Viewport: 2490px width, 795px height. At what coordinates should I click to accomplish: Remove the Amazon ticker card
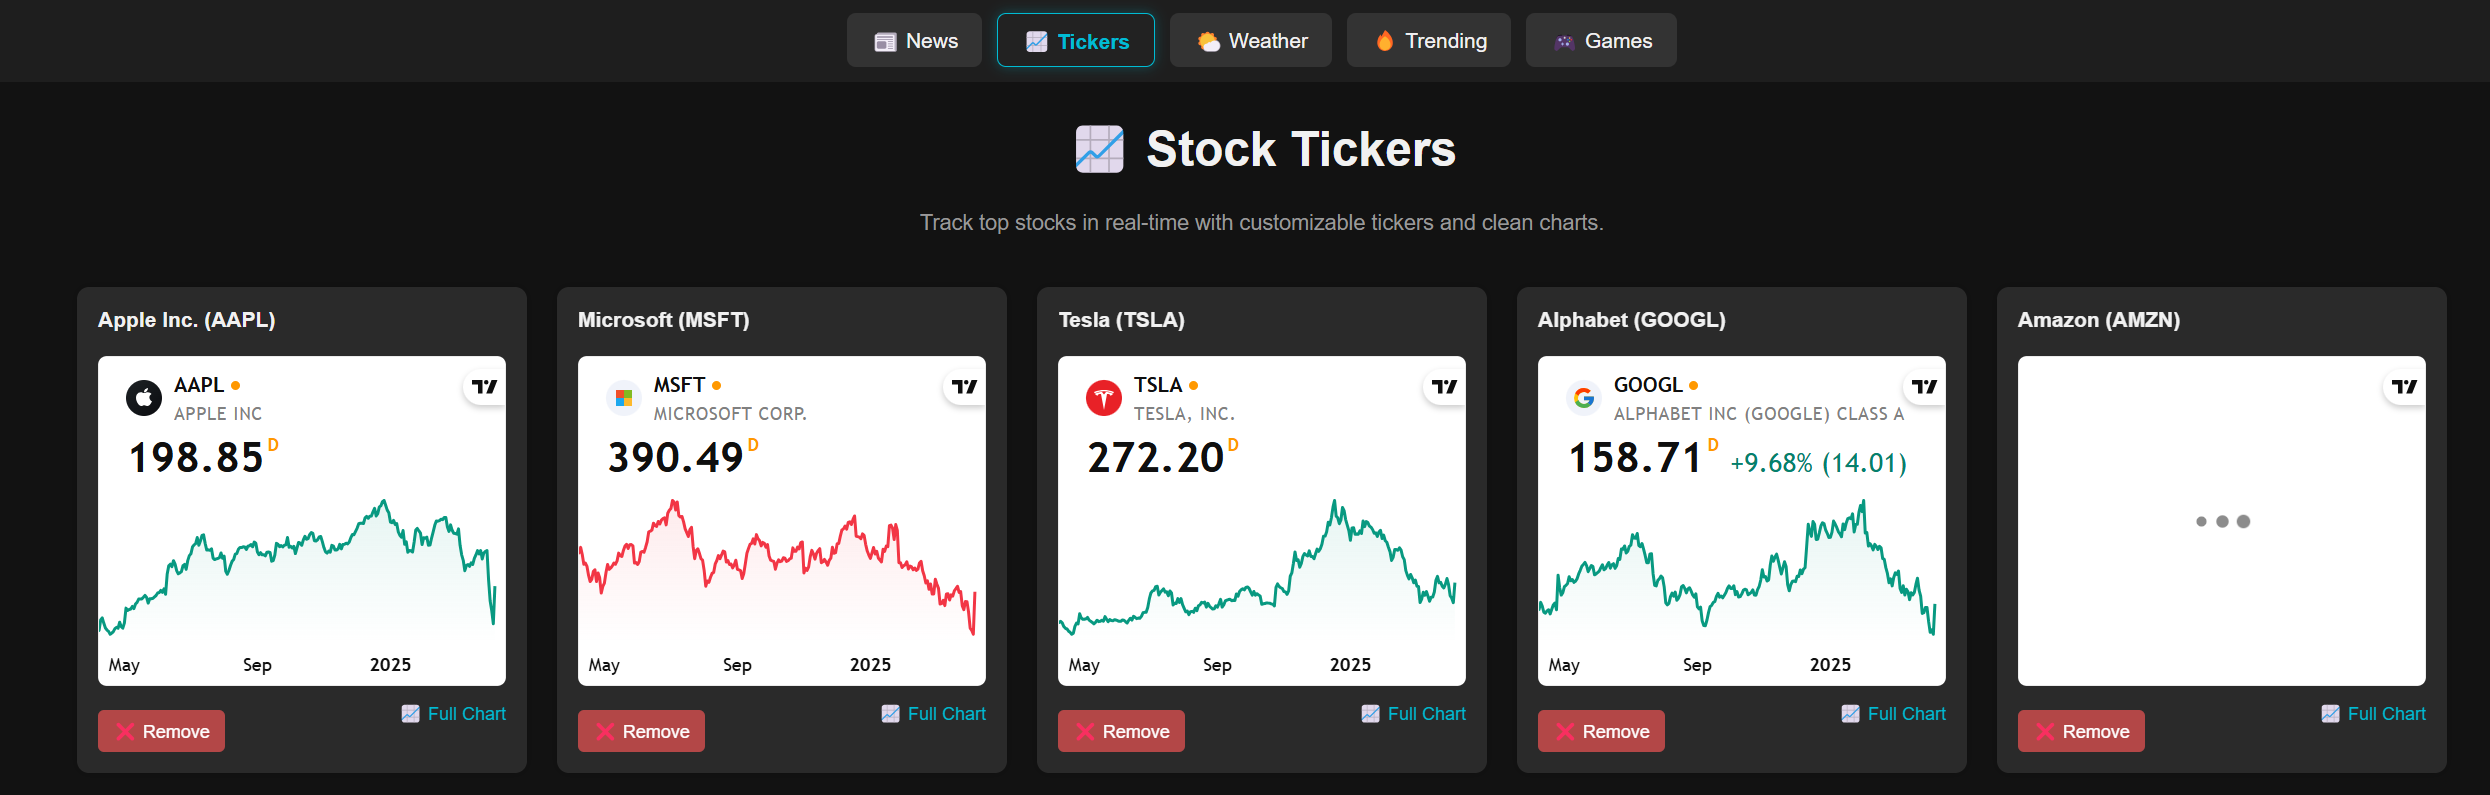[2082, 731]
